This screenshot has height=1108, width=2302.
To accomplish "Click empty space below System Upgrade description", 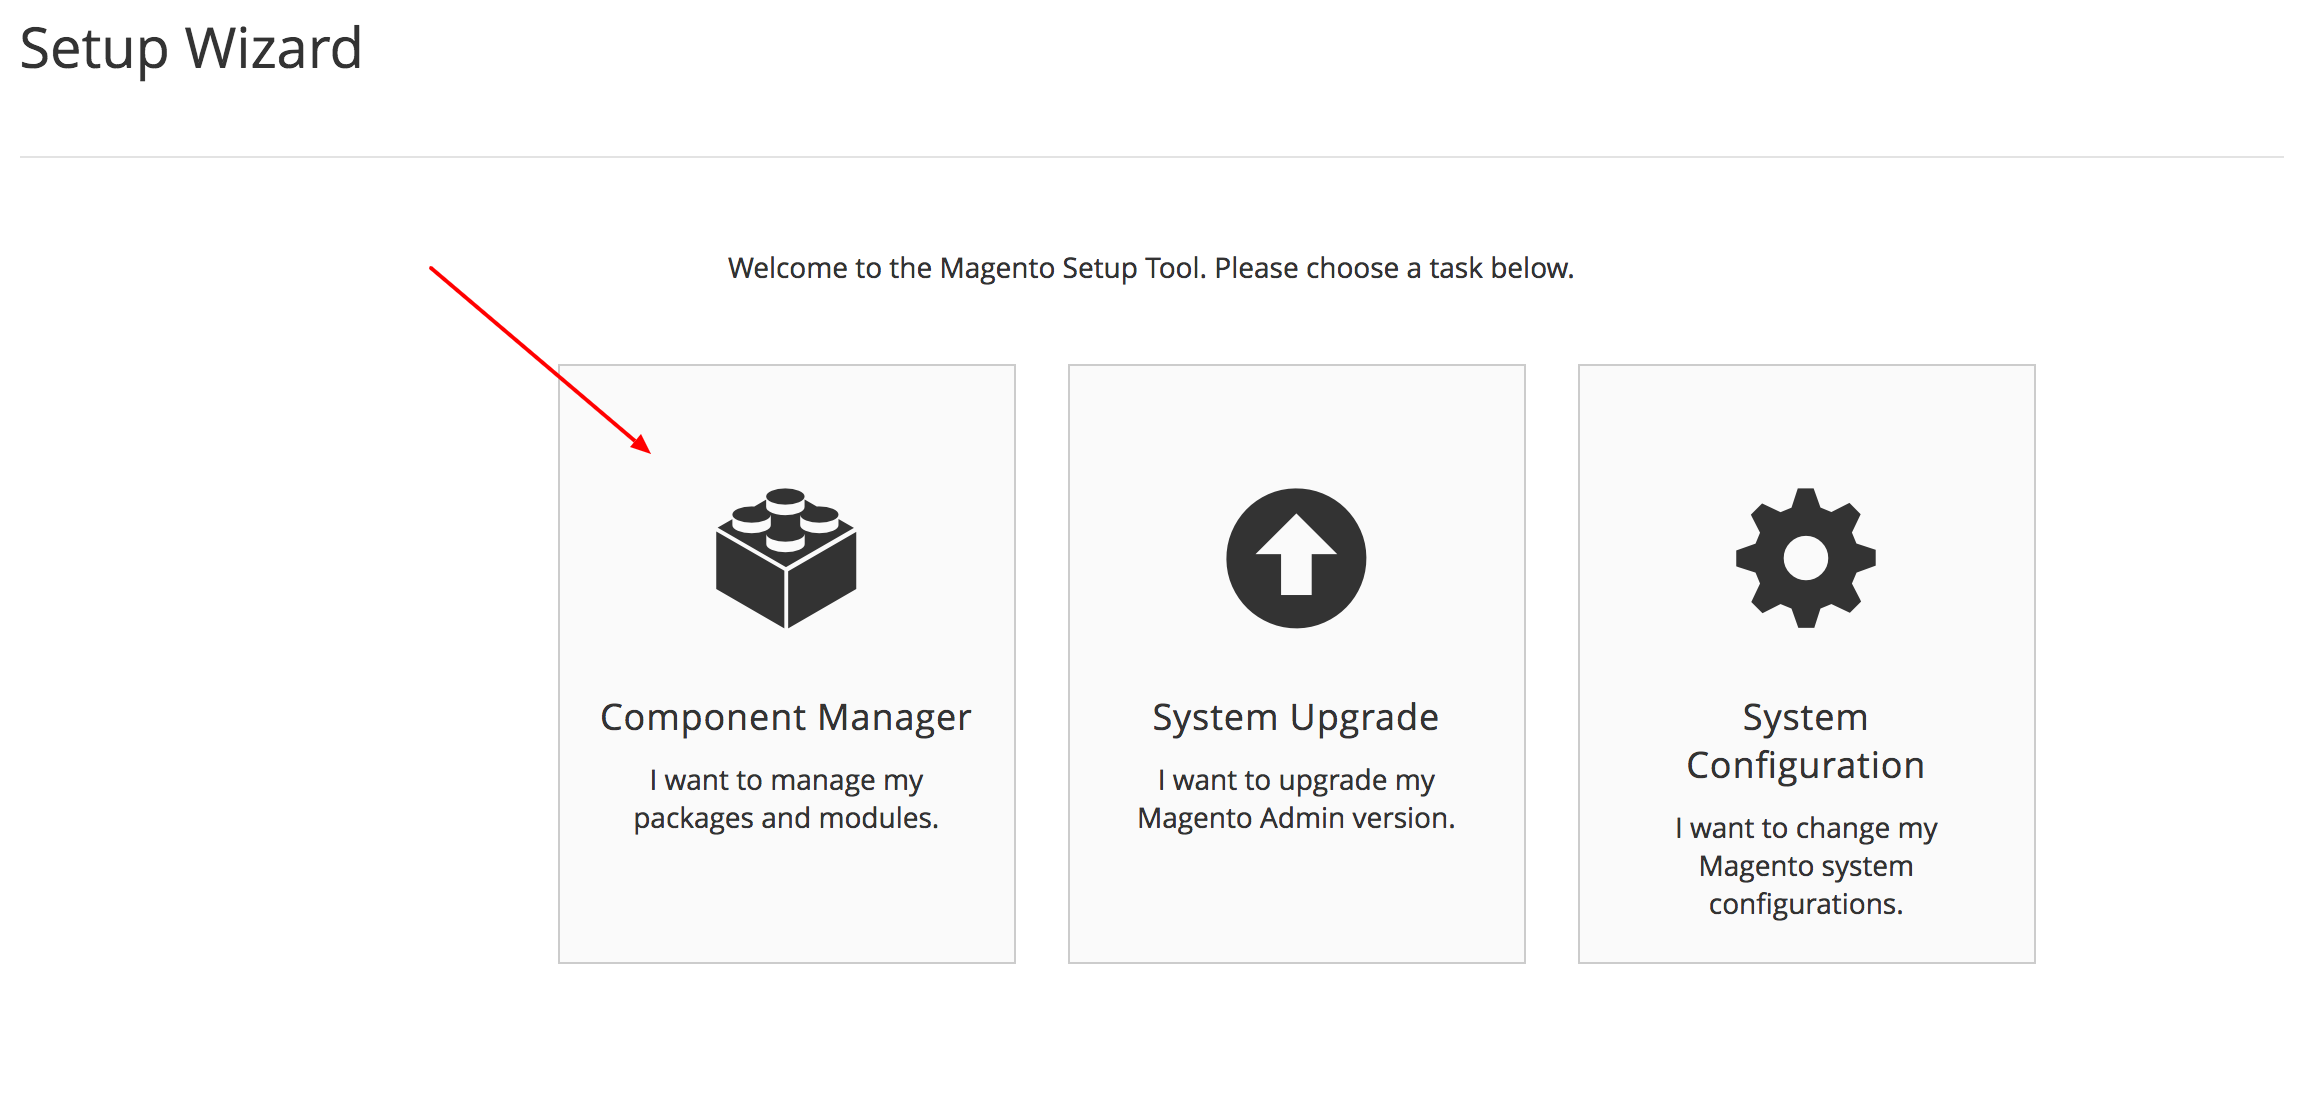I will pos(1296,900).
